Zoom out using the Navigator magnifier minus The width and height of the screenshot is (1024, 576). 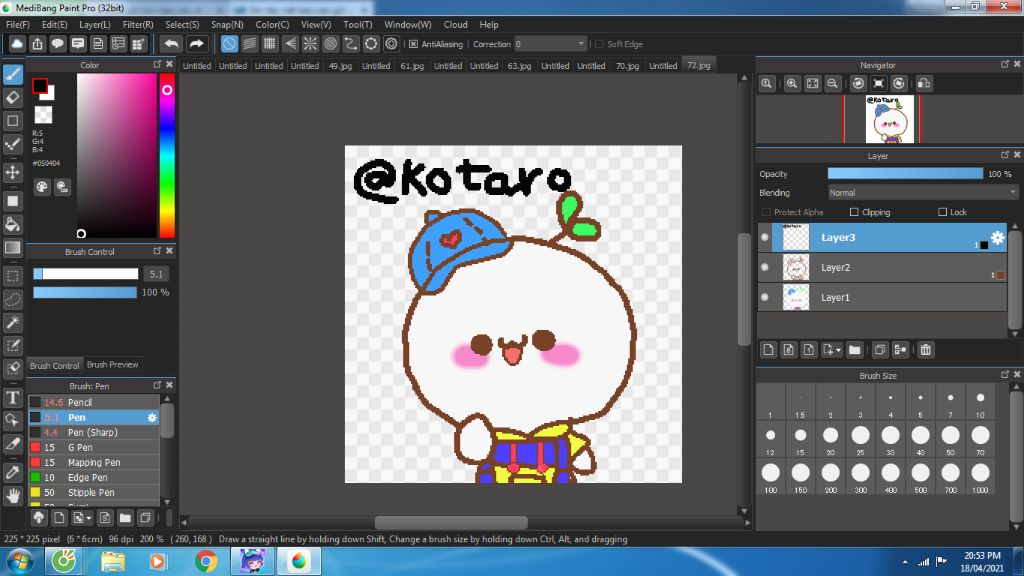tap(832, 84)
